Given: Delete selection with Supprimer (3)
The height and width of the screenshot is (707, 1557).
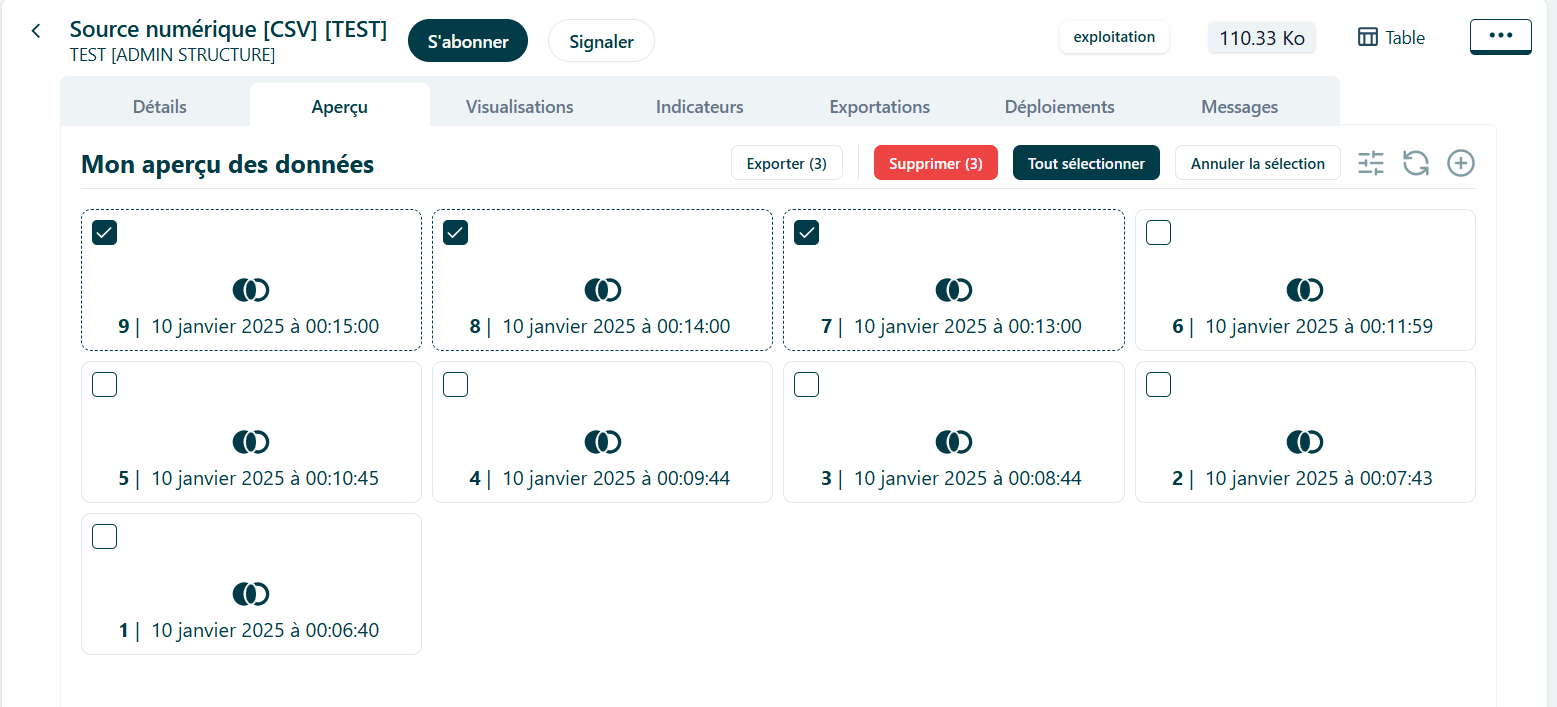Looking at the screenshot, I should (x=936, y=163).
